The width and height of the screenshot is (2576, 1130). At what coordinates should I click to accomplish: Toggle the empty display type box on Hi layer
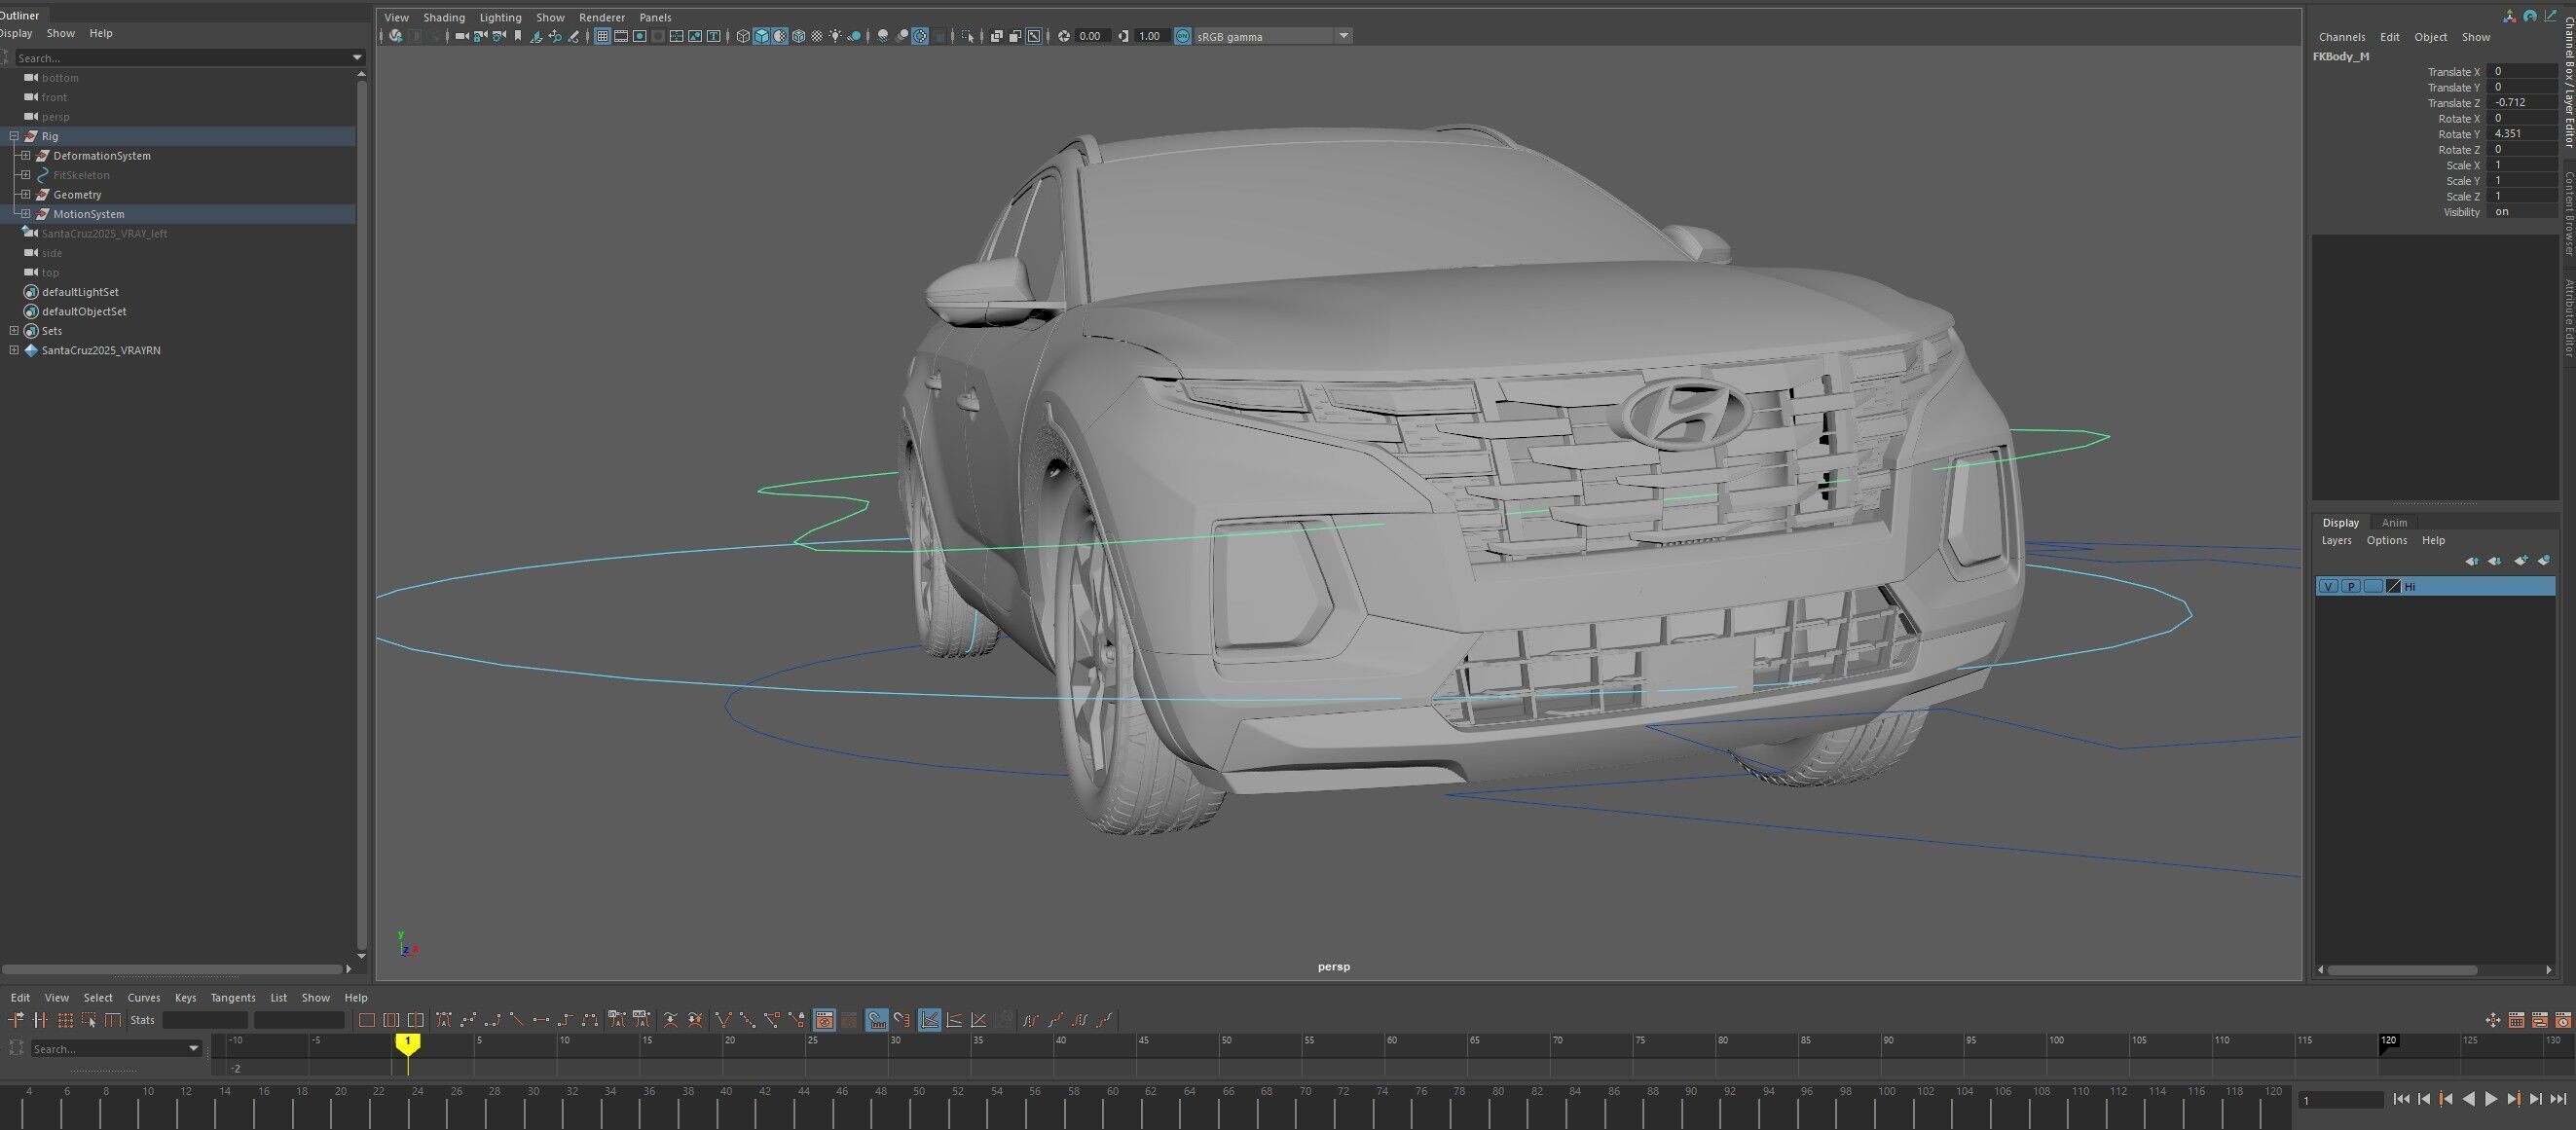pos(2373,587)
